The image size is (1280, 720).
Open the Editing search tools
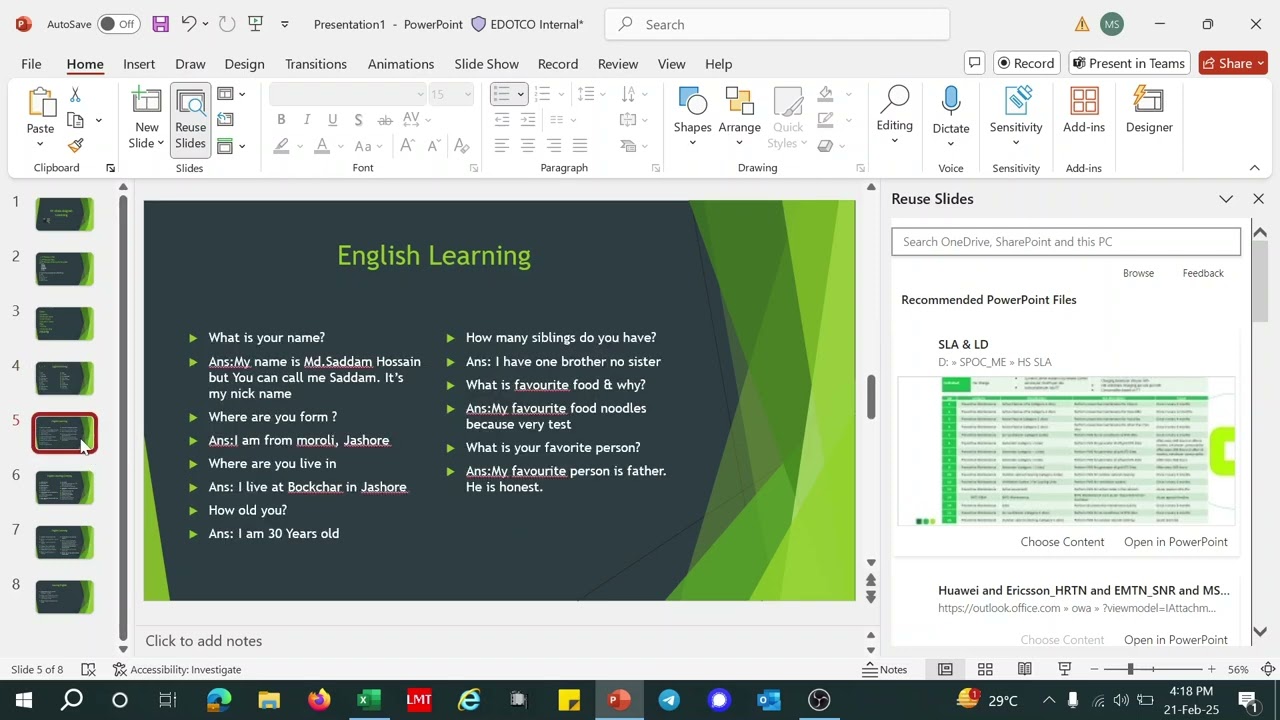click(894, 110)
